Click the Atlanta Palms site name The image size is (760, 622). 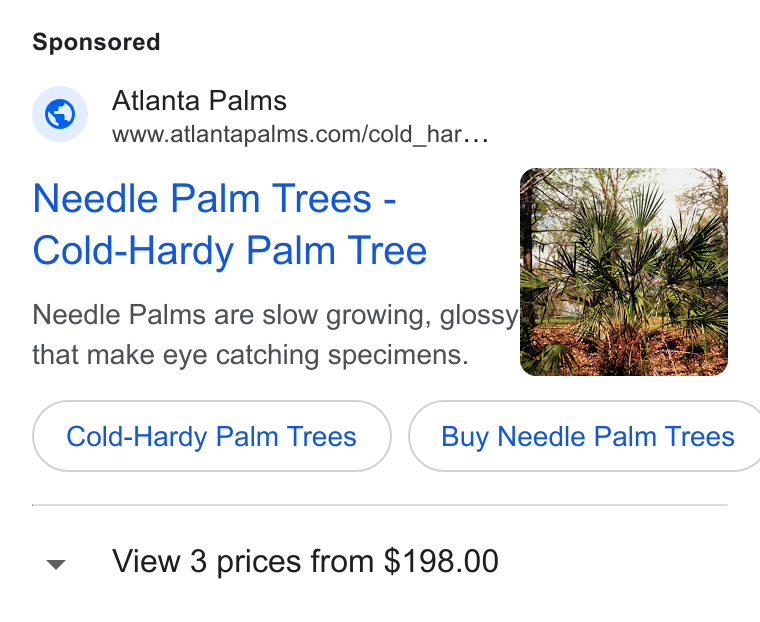pyautogui.click(x=199, y=101)
